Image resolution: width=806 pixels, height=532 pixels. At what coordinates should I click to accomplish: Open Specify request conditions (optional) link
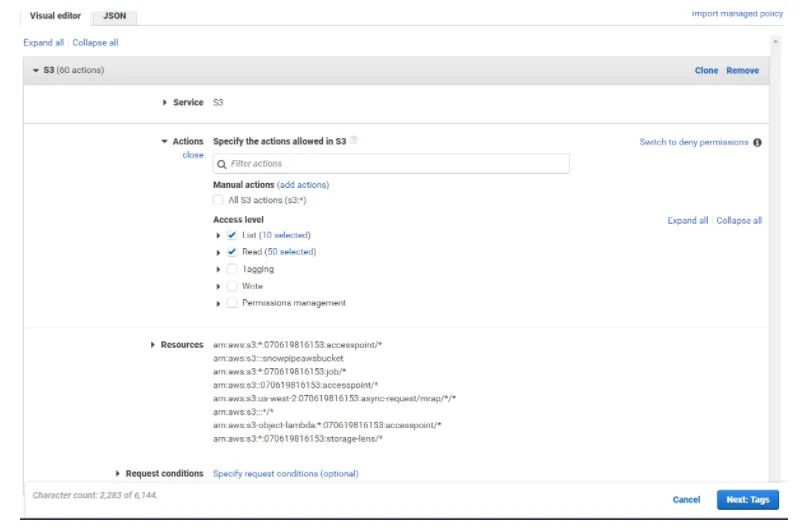pyautogui.click(x=286, y=473)
